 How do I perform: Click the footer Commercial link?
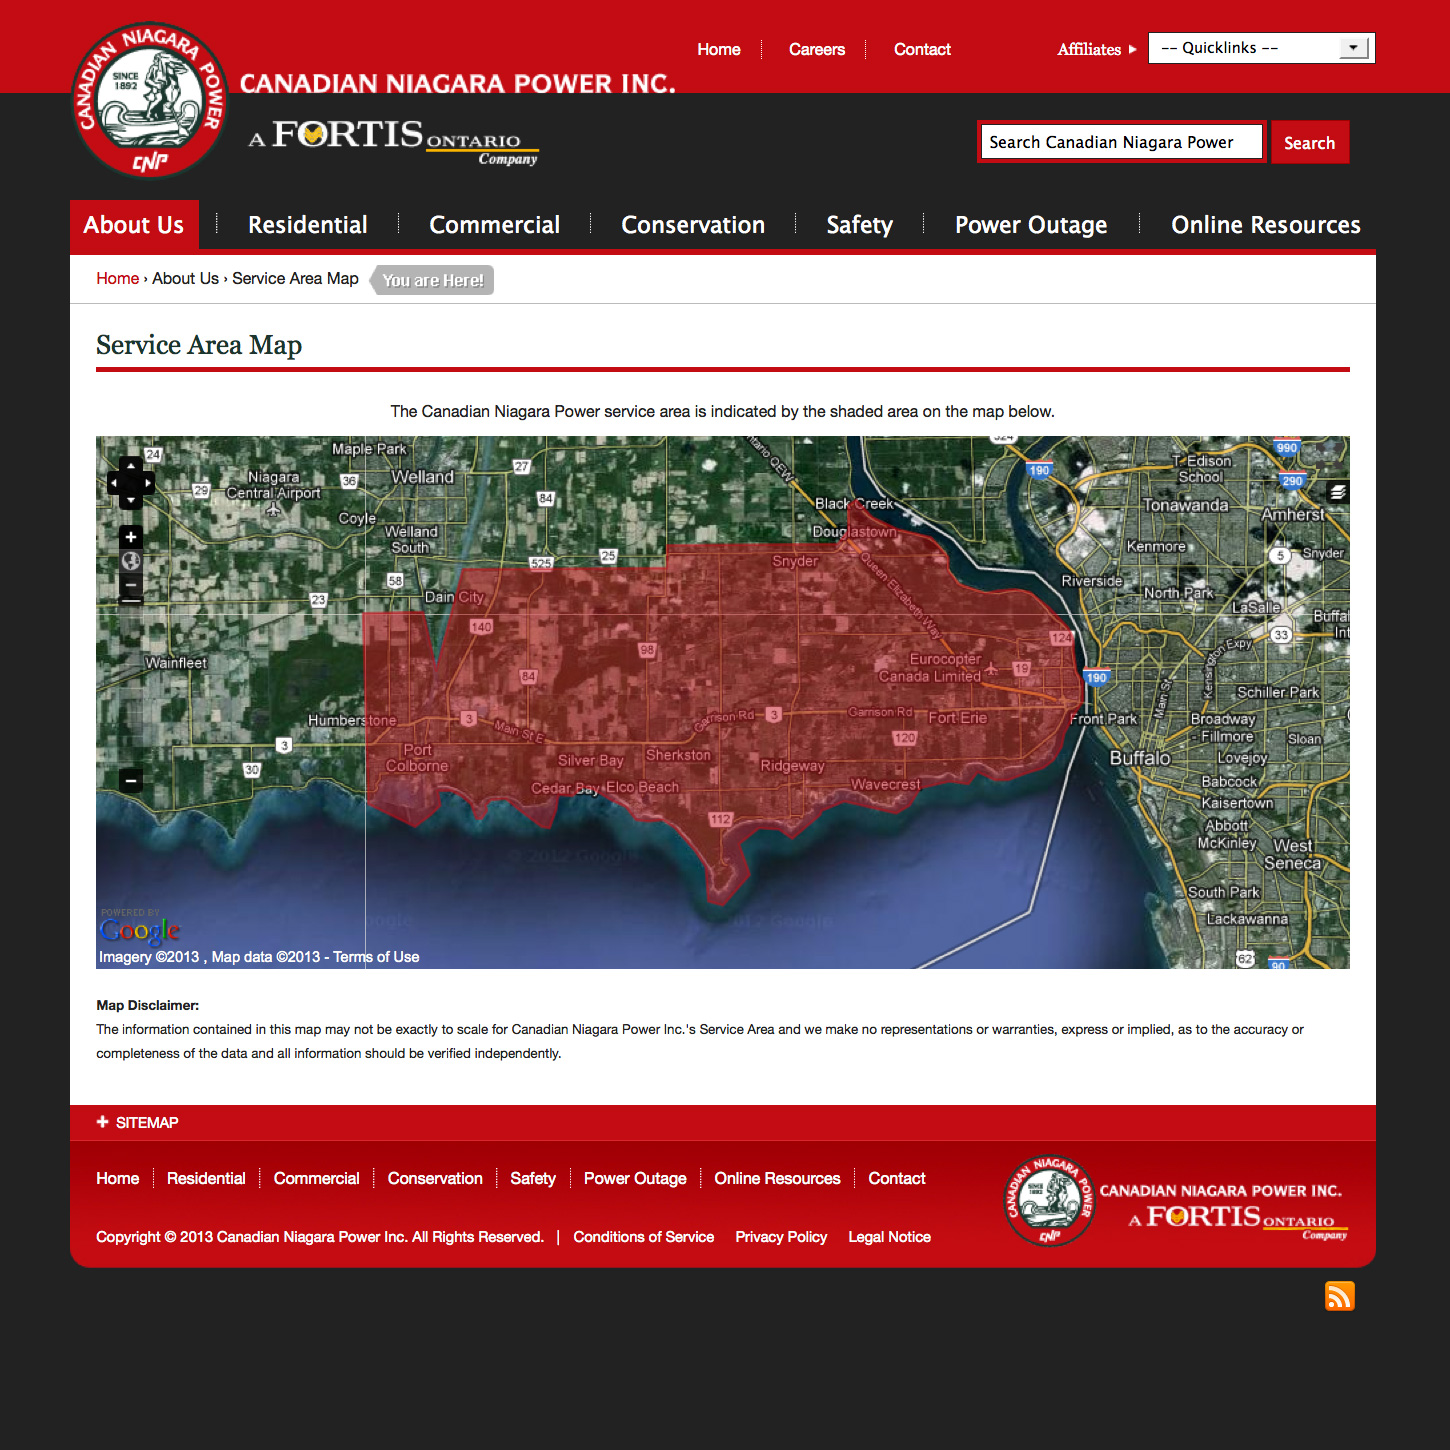click(316, 1178)
